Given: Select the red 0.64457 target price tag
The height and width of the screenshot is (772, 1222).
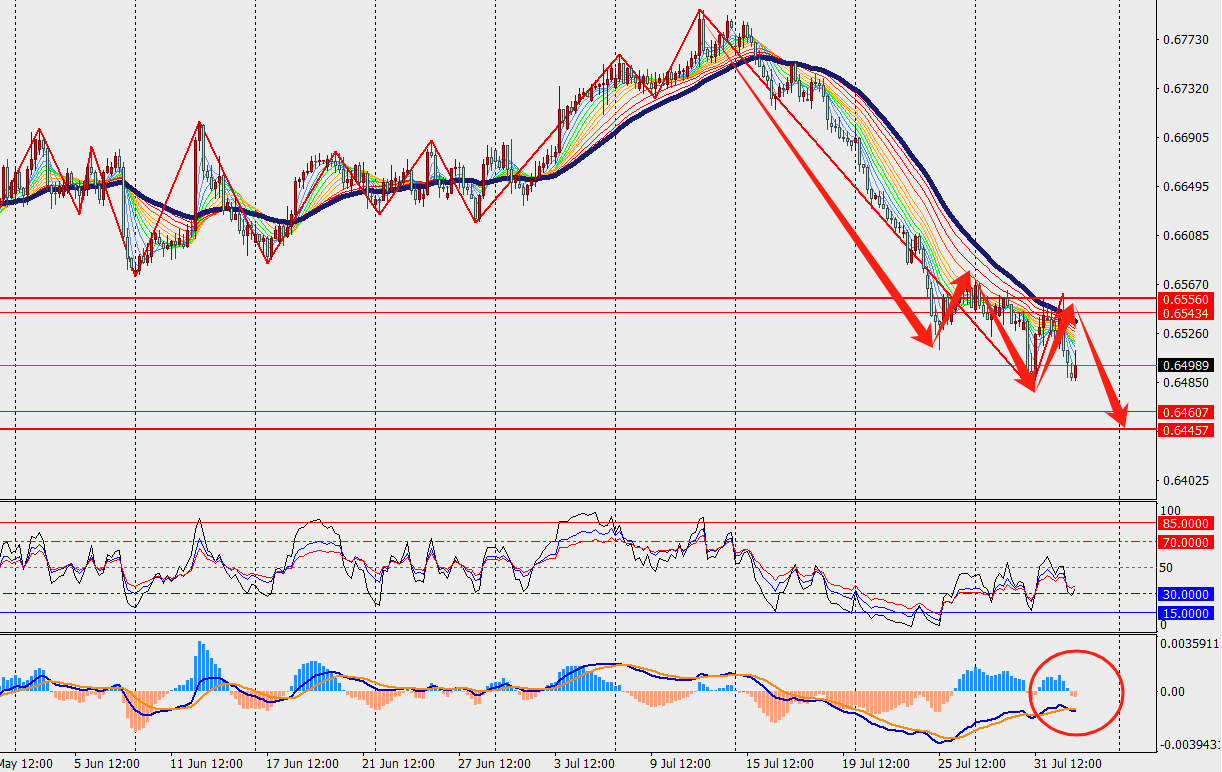Looking at the screenshot, I should 1185,430.
